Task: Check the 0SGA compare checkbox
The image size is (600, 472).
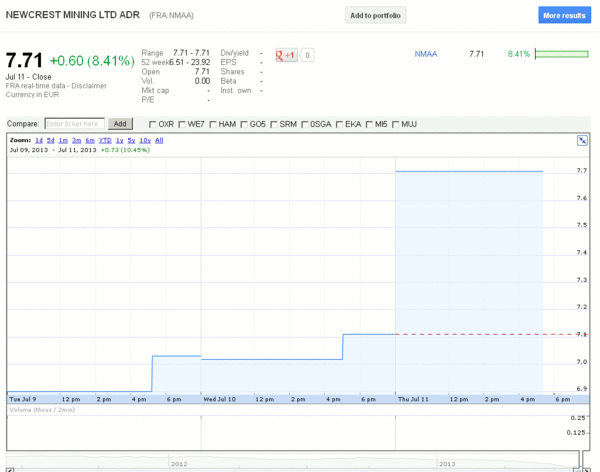Action: (x=305, y=124)
